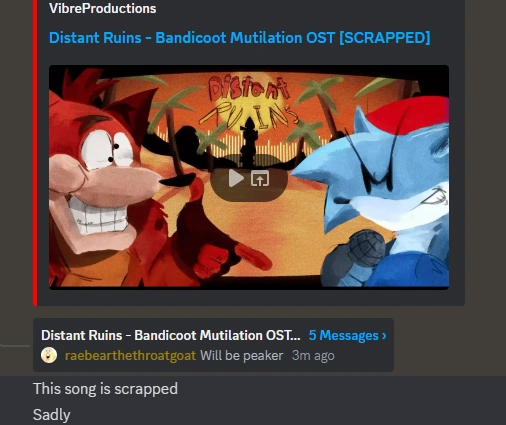Image resolution: width=506 pixels, height=425 pixels.
Task: Click the Distant Ruins graffiti text in the thumbnail
Action: click(248, 102)
